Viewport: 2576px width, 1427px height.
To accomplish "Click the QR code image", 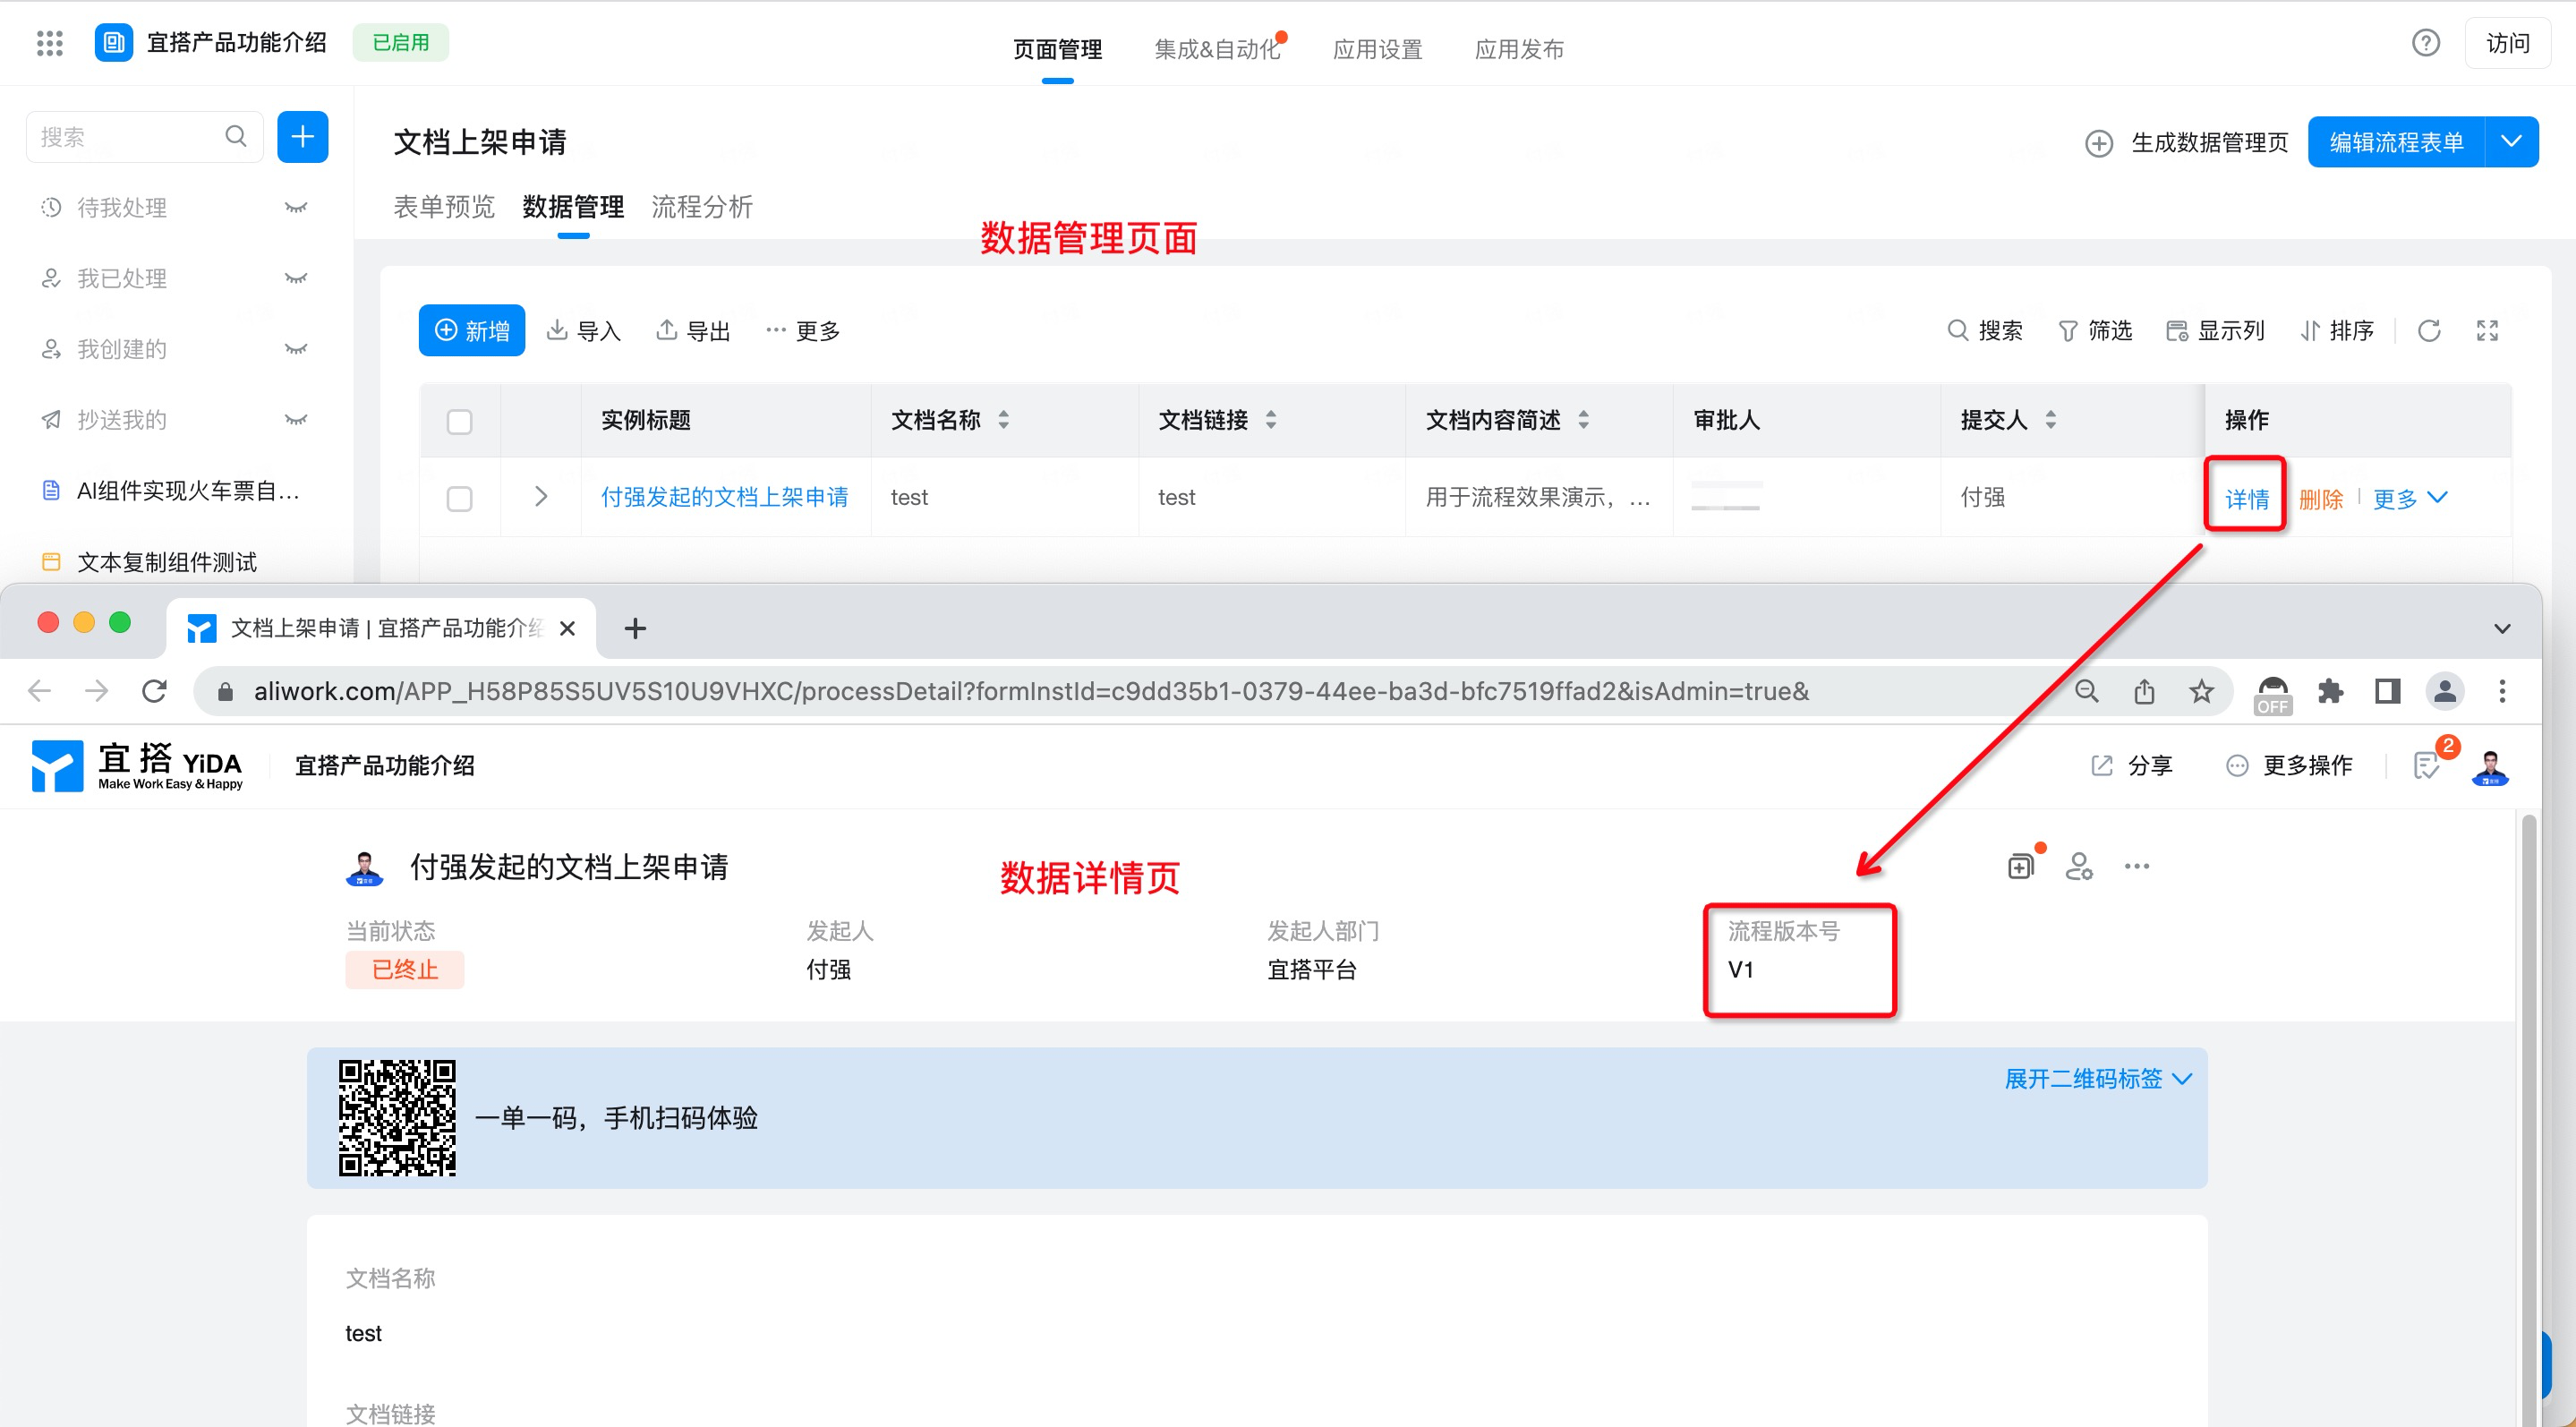I will tap(397, 1117).
